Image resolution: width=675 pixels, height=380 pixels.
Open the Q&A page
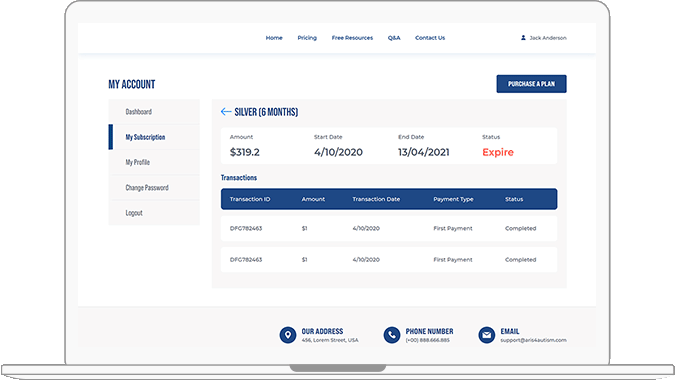click(394, 38)
